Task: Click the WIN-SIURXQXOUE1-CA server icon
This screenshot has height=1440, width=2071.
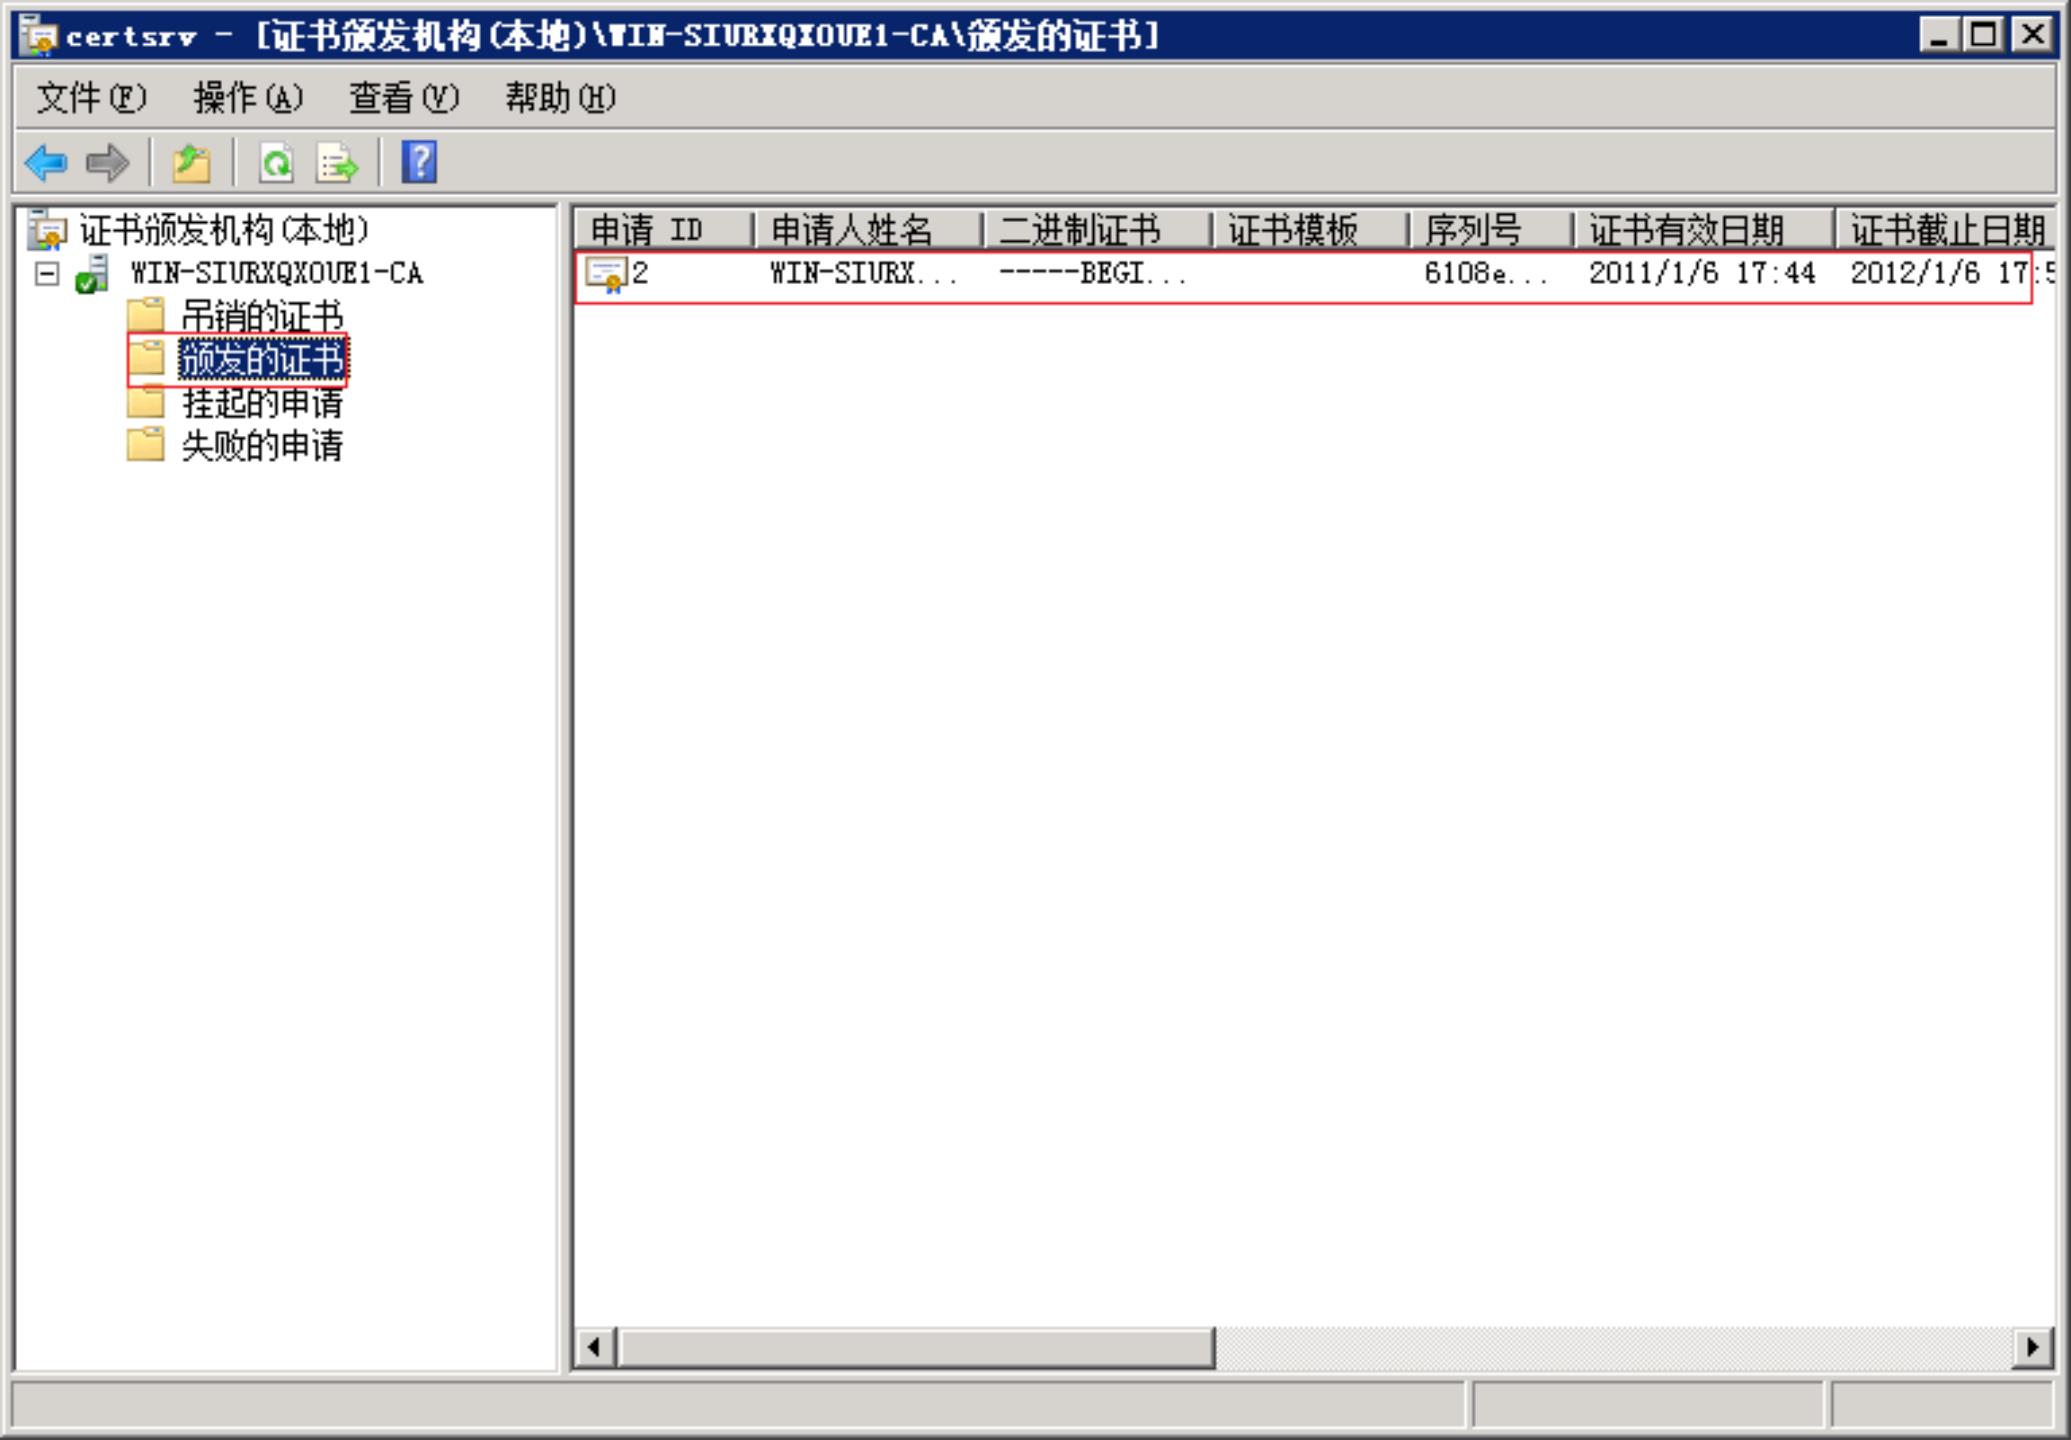Action: 92,273
